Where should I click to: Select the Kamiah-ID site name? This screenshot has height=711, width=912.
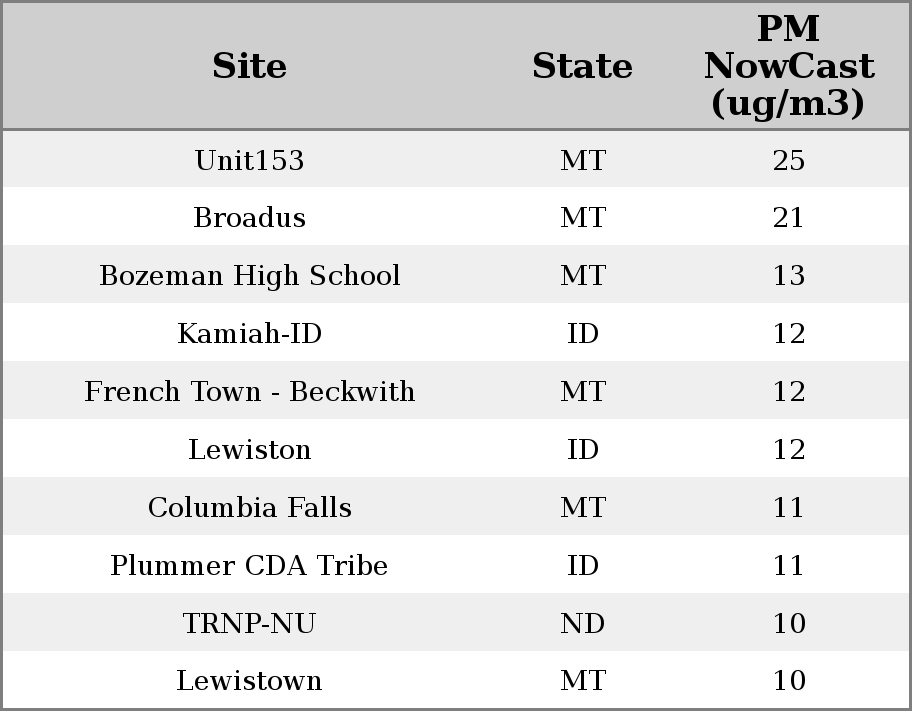click(249, 334)
